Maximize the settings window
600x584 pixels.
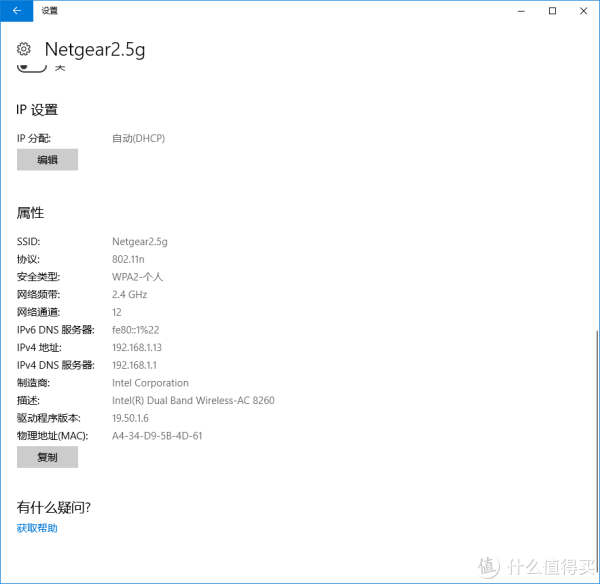point(552,11)
